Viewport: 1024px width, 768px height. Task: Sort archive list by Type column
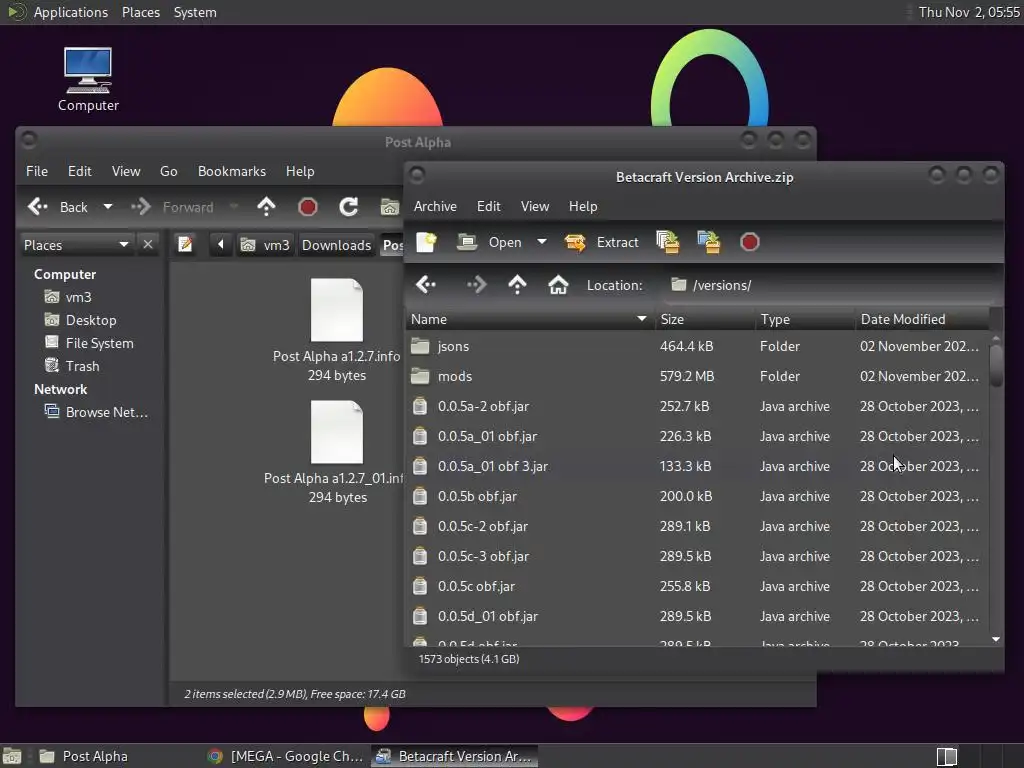click(805, 319)
